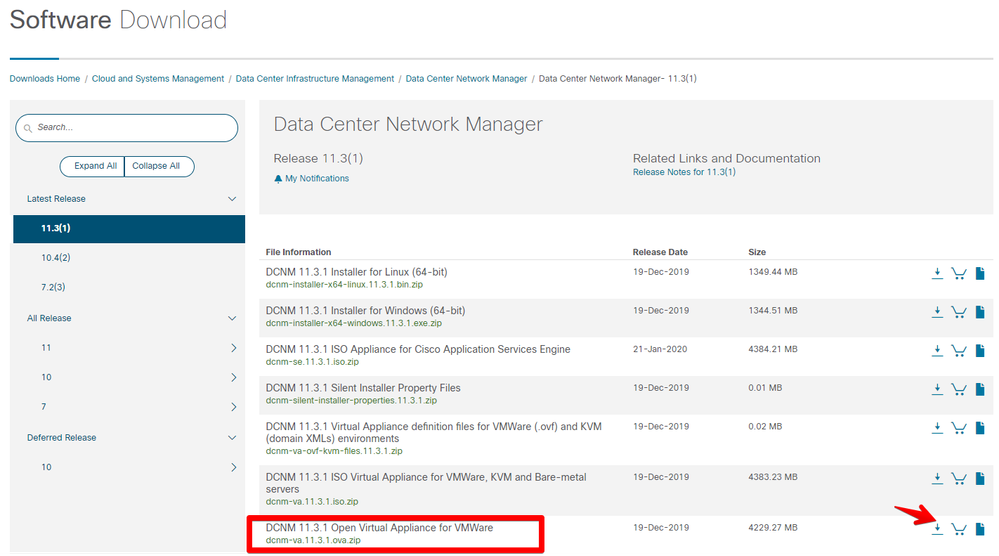Download Open Virtual Appliance for VMWare
The width and height of the screenshot is (999, 556).
click(937, 529)
